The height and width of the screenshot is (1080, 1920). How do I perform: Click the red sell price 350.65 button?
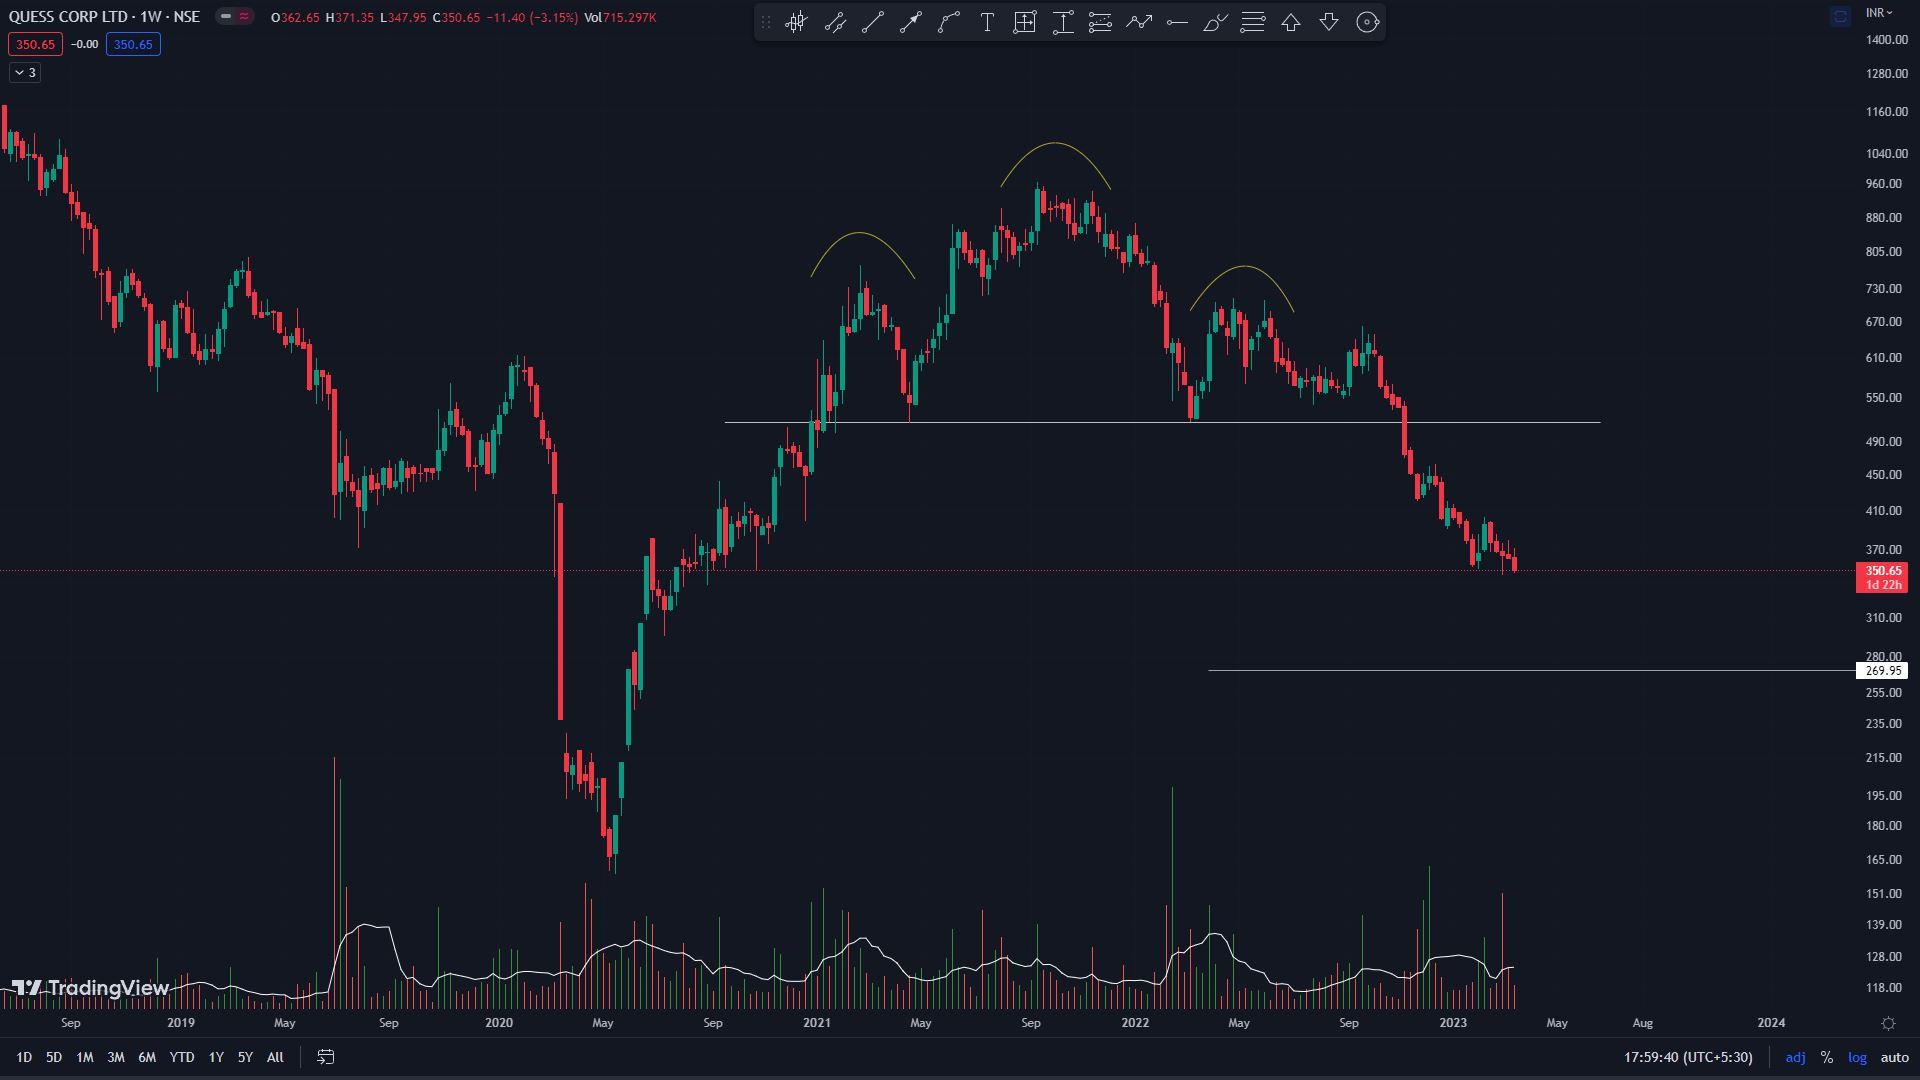35,44
